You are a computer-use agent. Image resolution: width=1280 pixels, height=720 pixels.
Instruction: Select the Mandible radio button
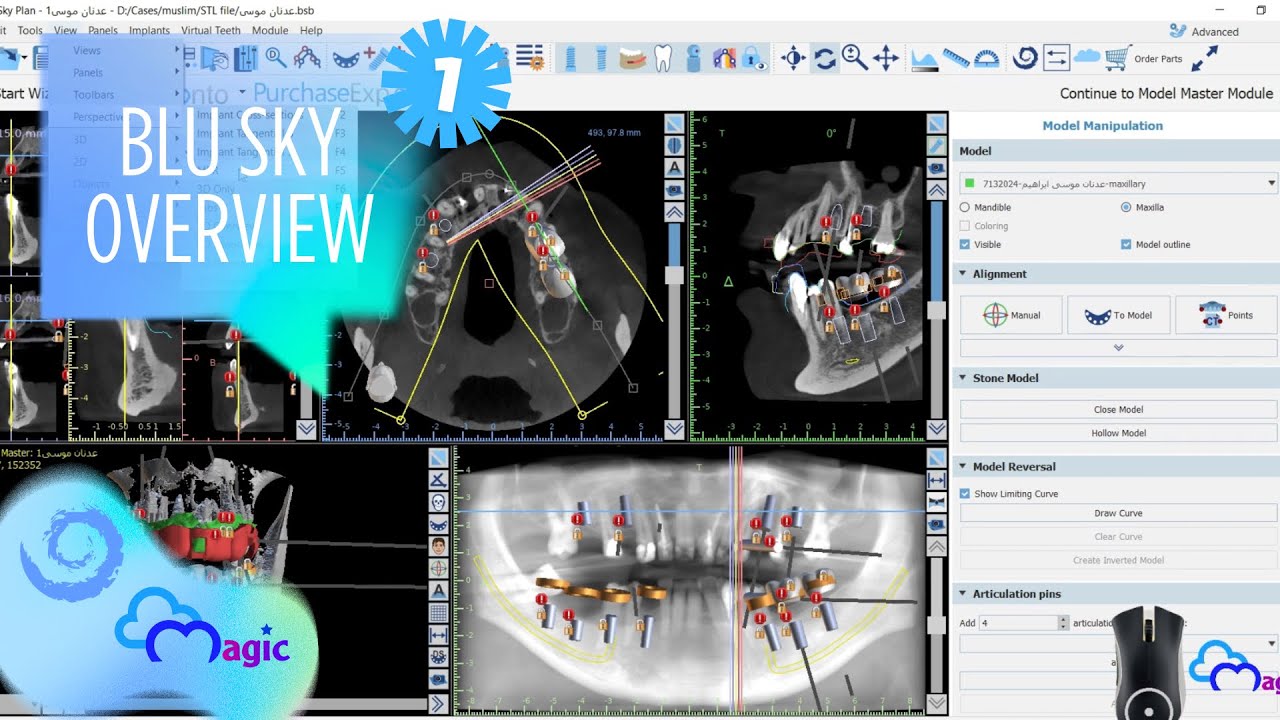pyautogui.click(x=965, y=207)
